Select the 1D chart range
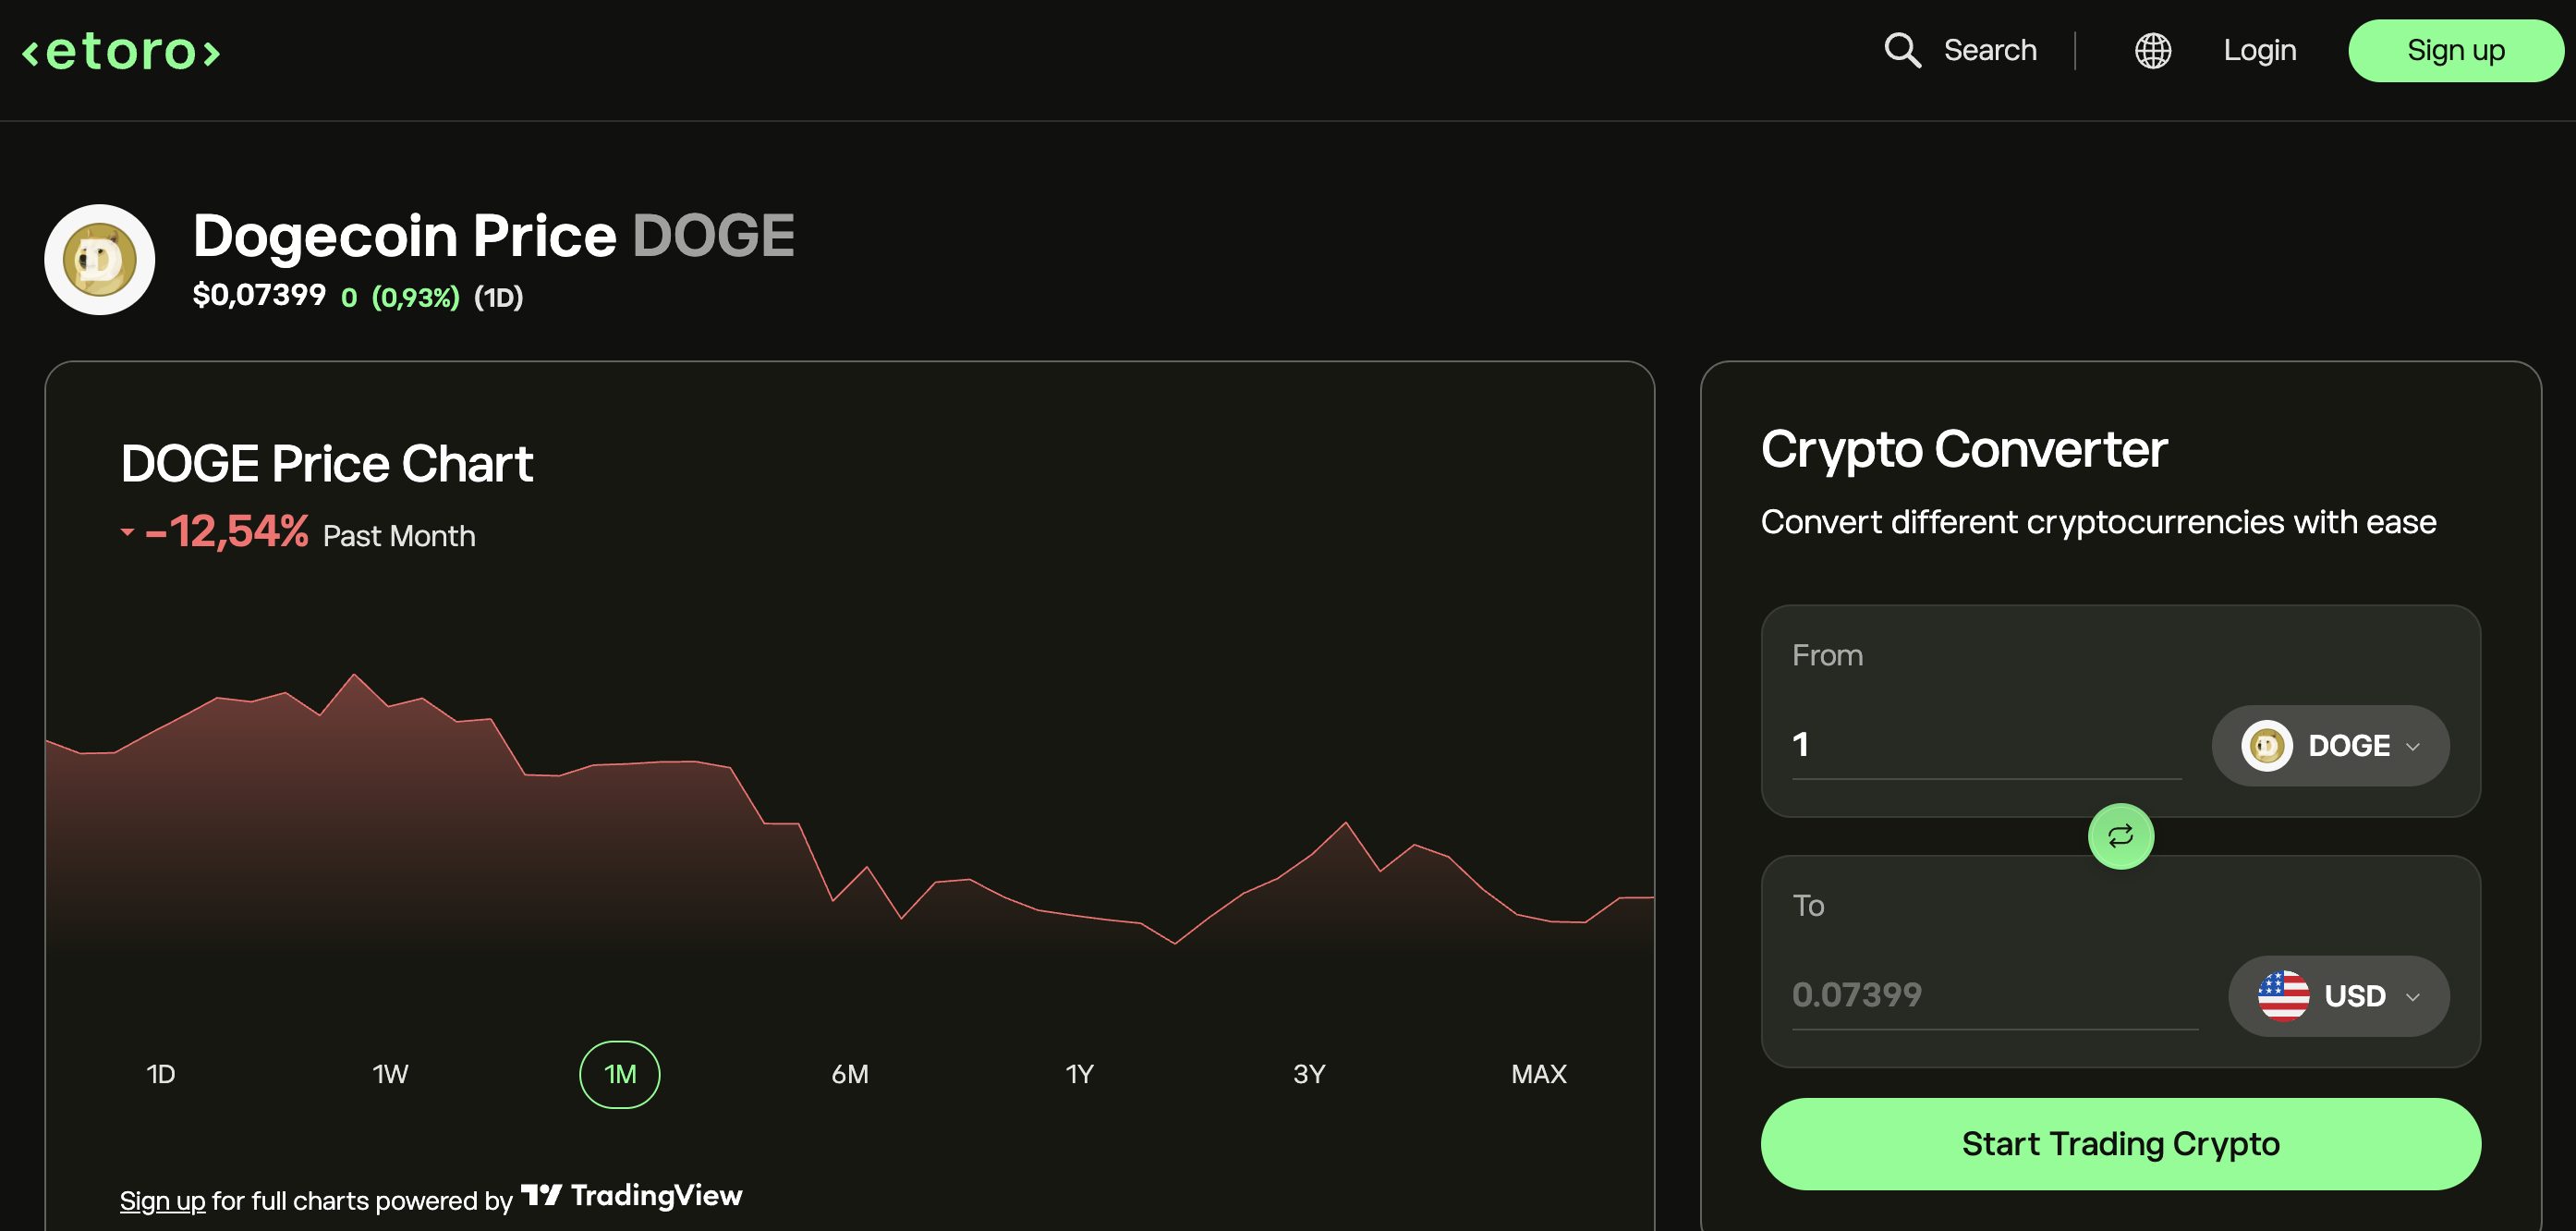 161,1074
